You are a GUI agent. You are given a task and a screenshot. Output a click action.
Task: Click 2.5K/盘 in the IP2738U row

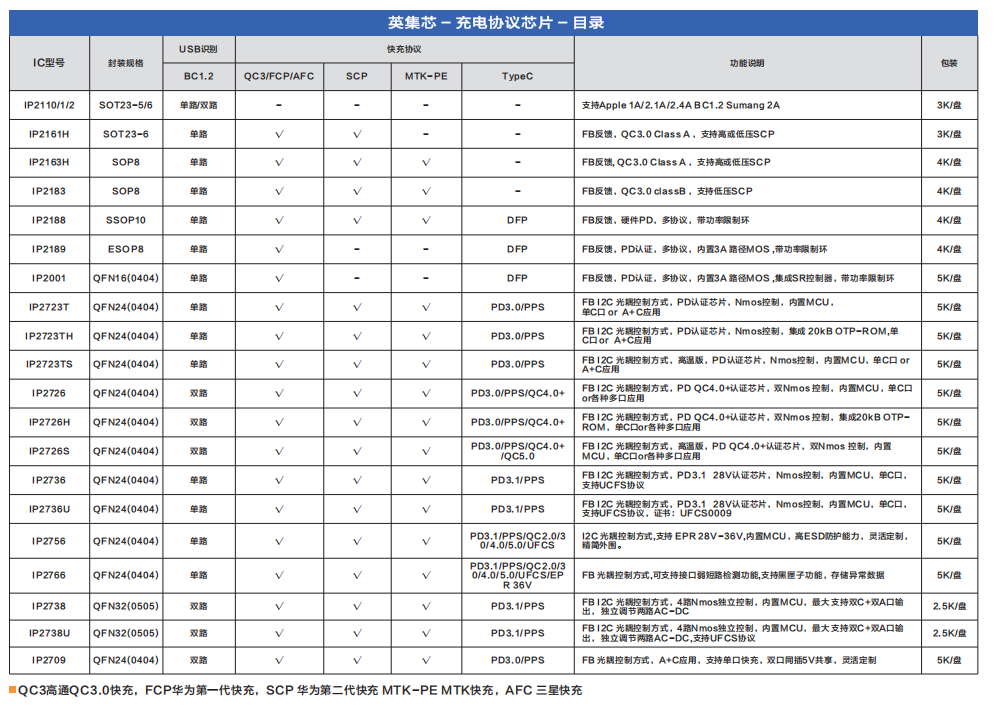click(x=949, y=633)
